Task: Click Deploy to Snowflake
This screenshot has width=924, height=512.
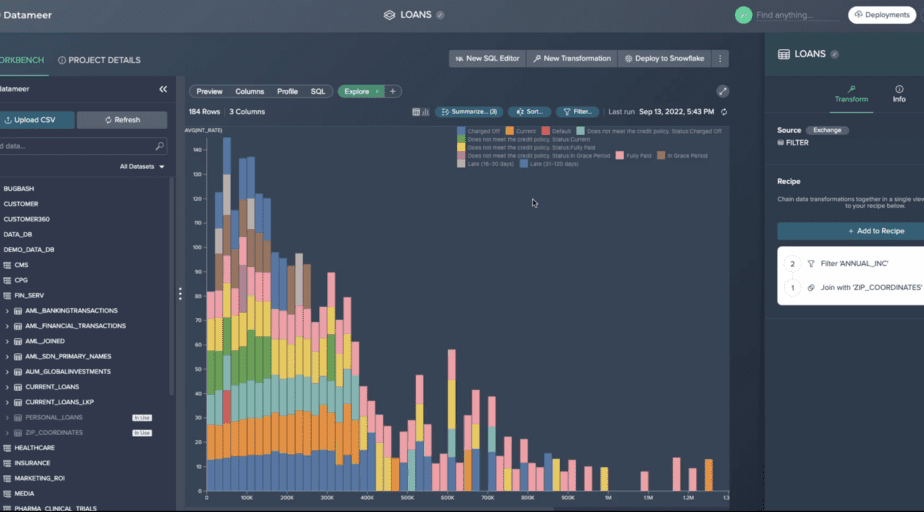Action: (665, 58)
